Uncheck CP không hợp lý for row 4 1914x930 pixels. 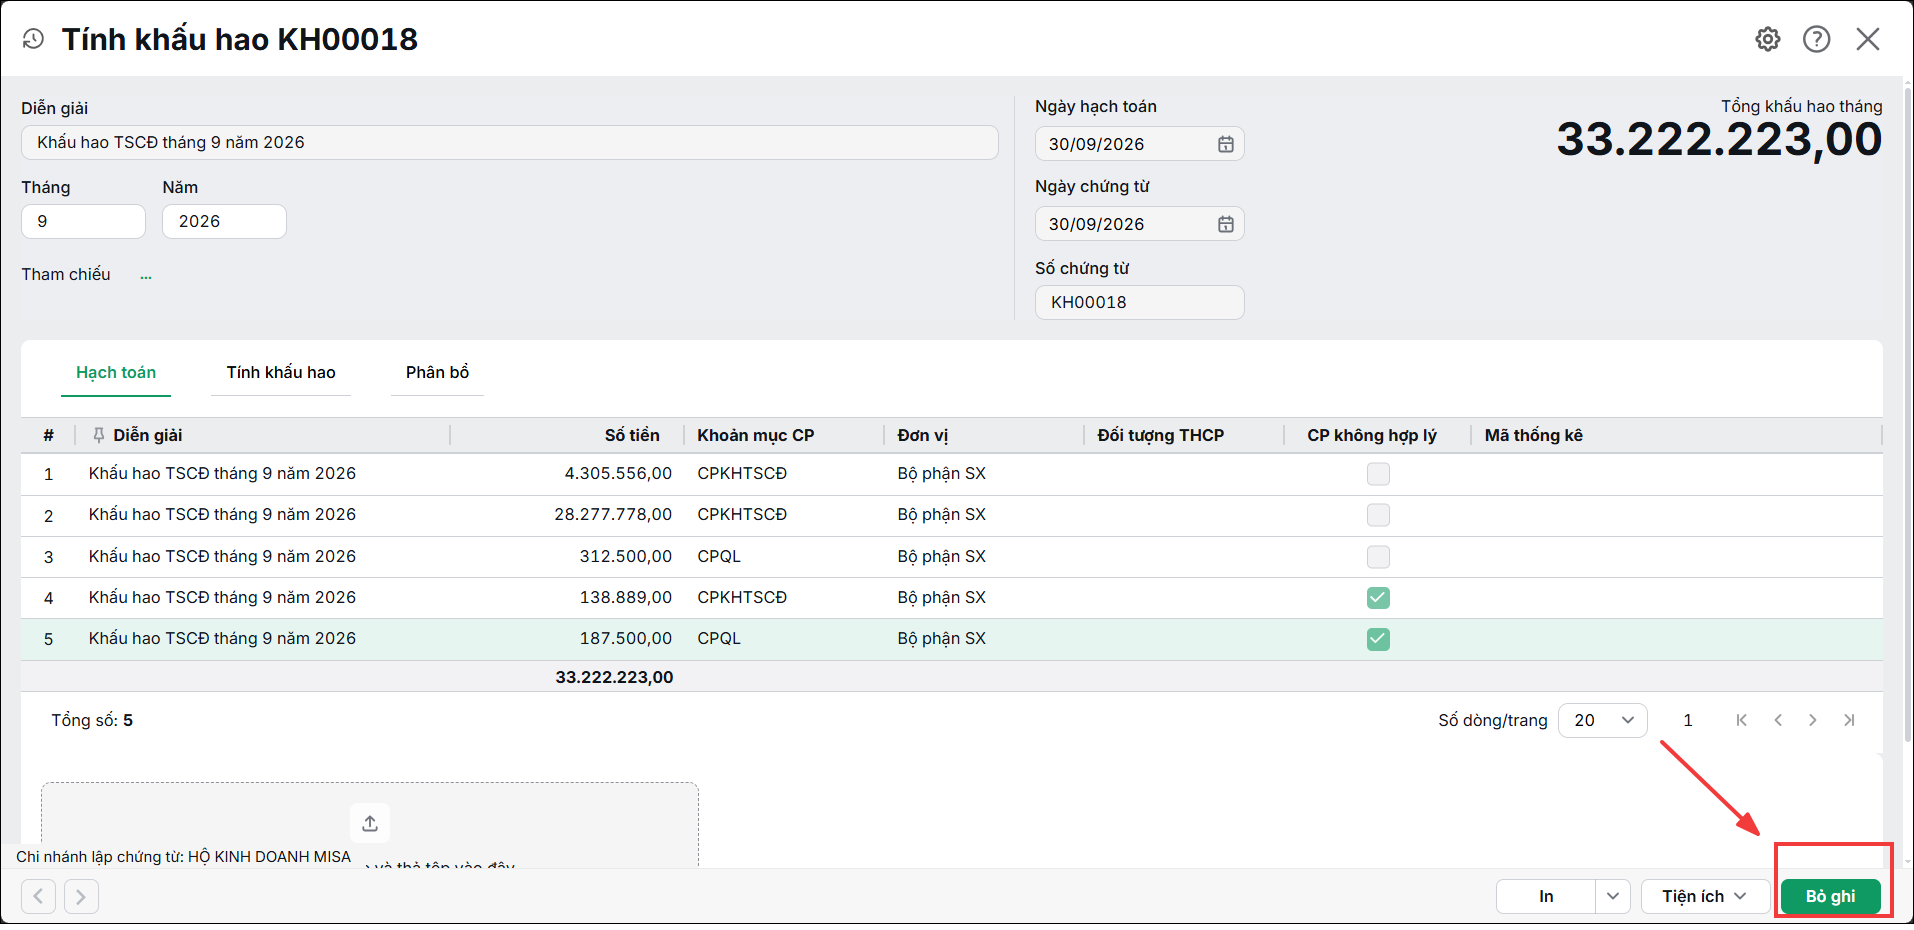(x=1378, y=598)
